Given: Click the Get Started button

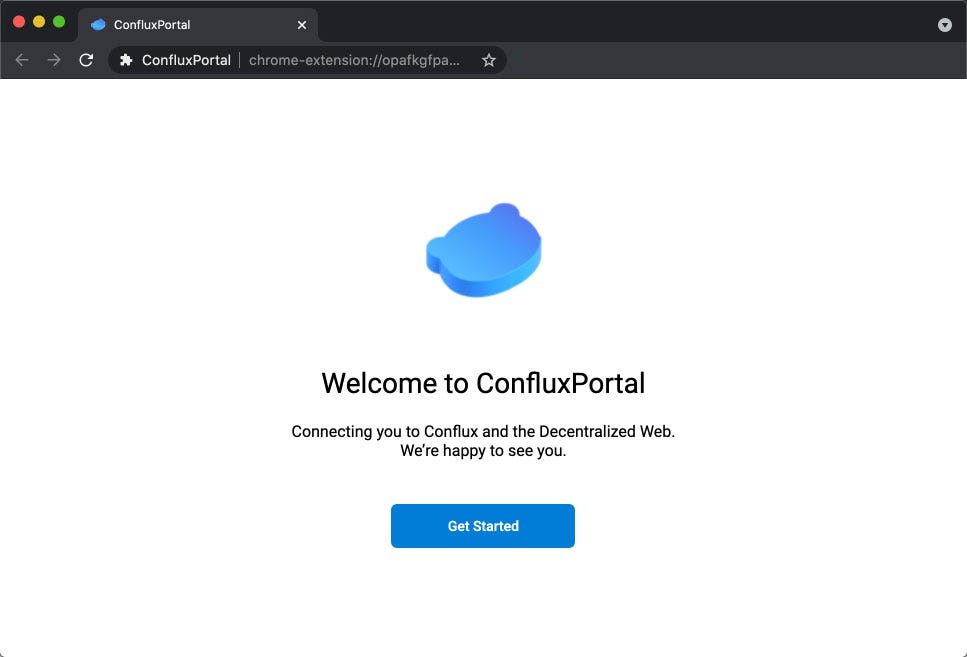Looking at the screenshot, I should tap(482, 526).
